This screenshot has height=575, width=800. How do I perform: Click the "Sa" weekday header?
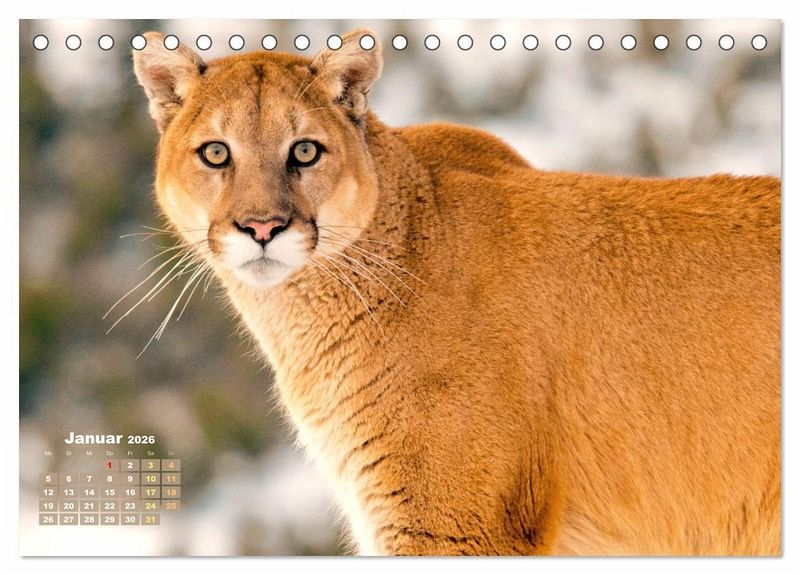[x=151, y=453]
